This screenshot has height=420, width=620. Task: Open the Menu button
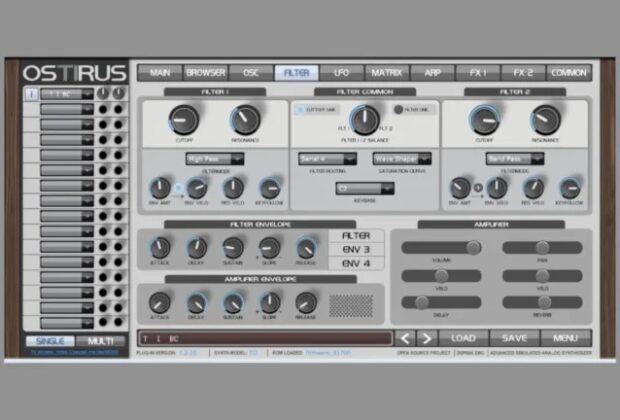pos(565,339)
